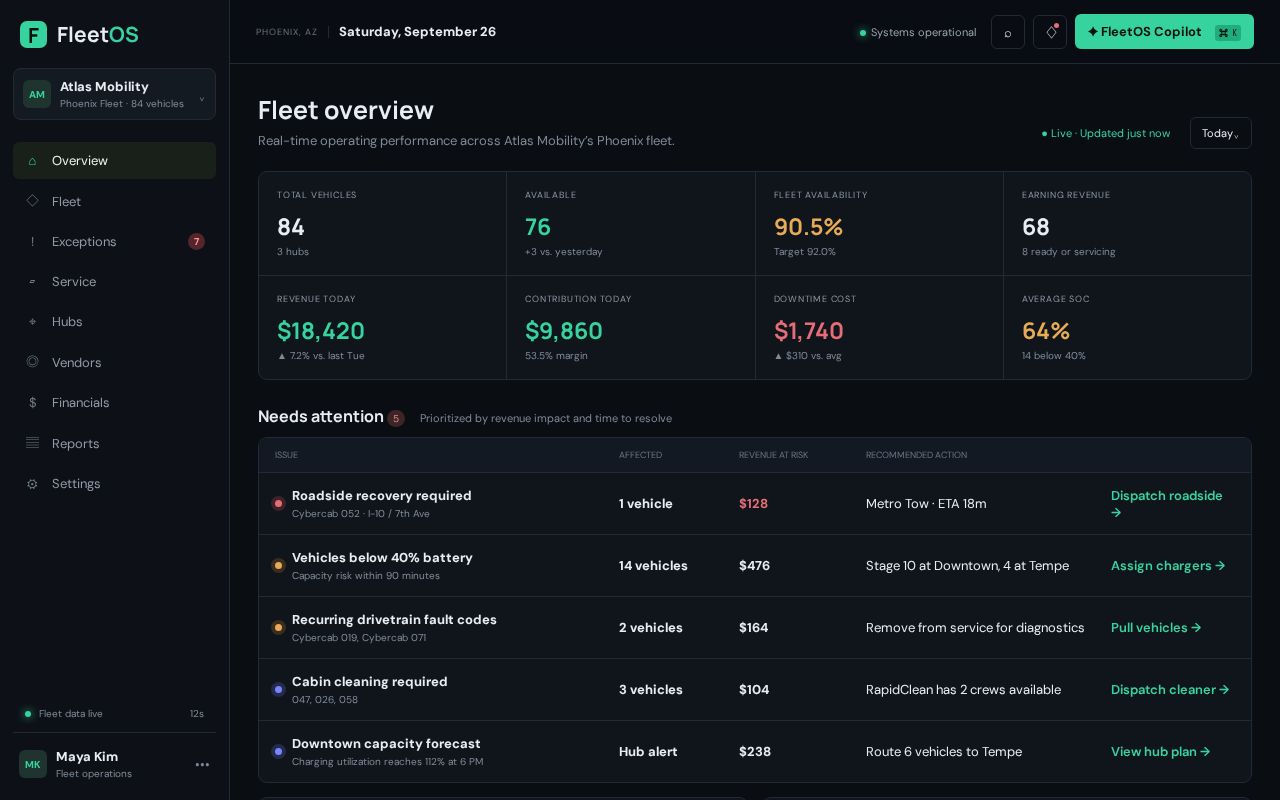
Task: Expand the Atlas Mobility fleet switcher chevron
Action: tap(201, 98)
